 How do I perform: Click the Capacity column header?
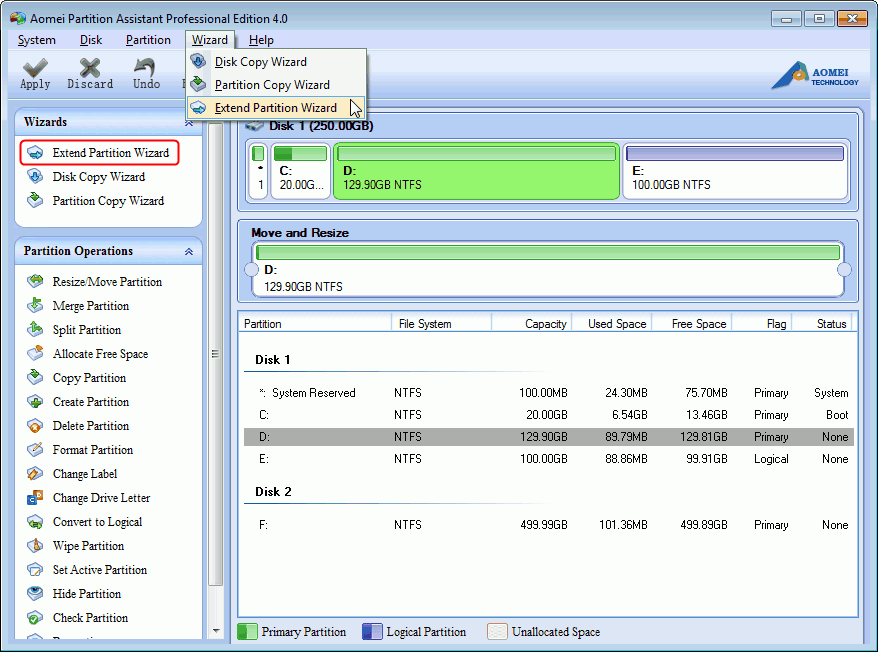[x=532, y=324]
